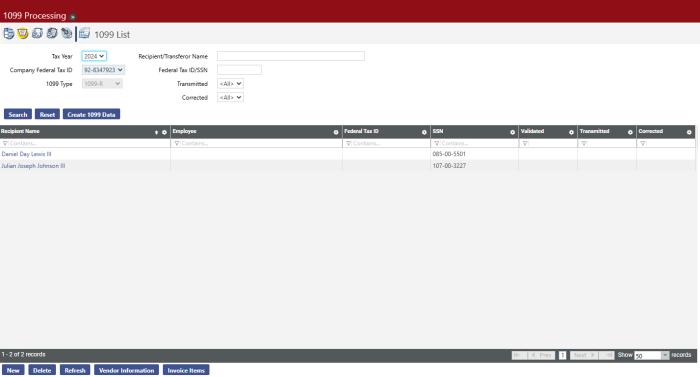700x377 pixels.
Task: Click the Create 1099 Data button
Action: 92,114
